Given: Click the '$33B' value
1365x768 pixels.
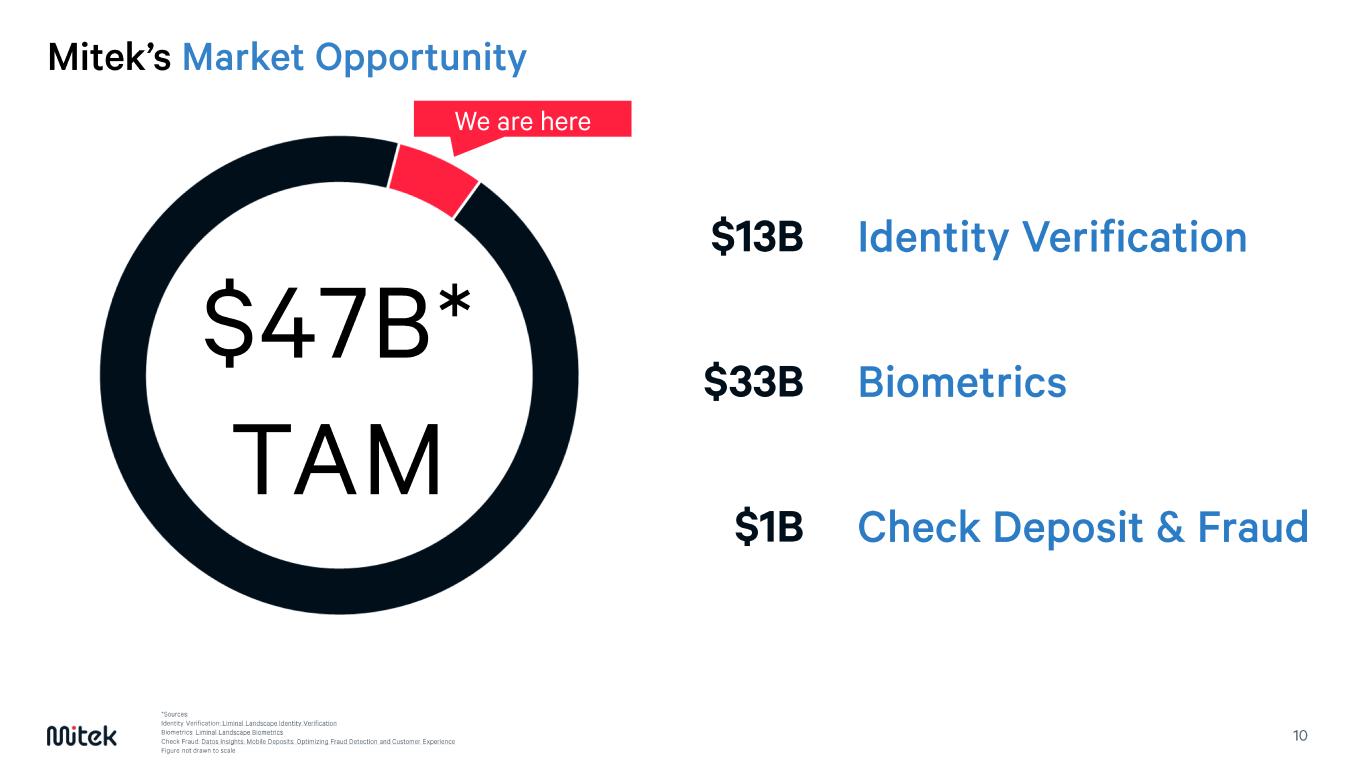Looking at the screenshot, I should pyautogui.click(x=753, y=382).
